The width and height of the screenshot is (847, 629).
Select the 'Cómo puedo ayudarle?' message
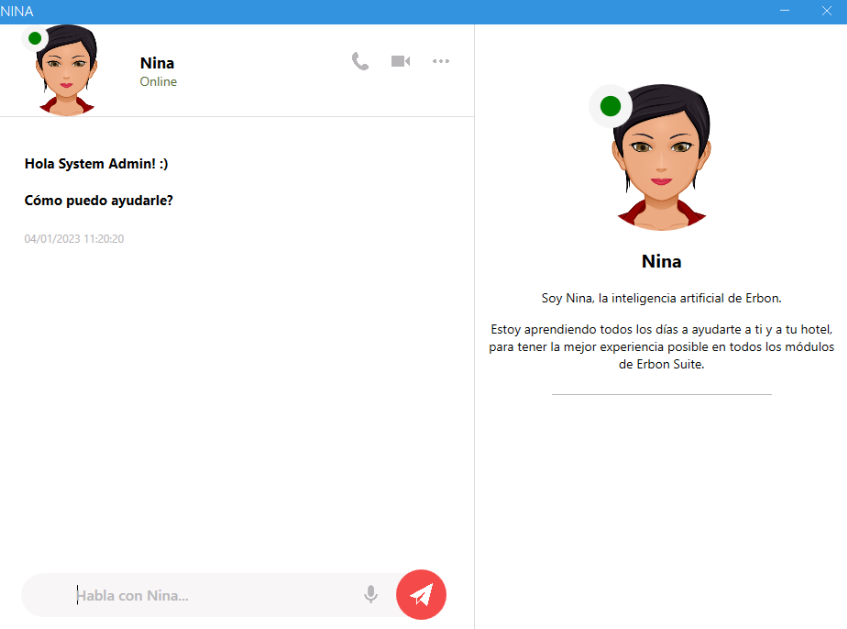tap(98, 200)
